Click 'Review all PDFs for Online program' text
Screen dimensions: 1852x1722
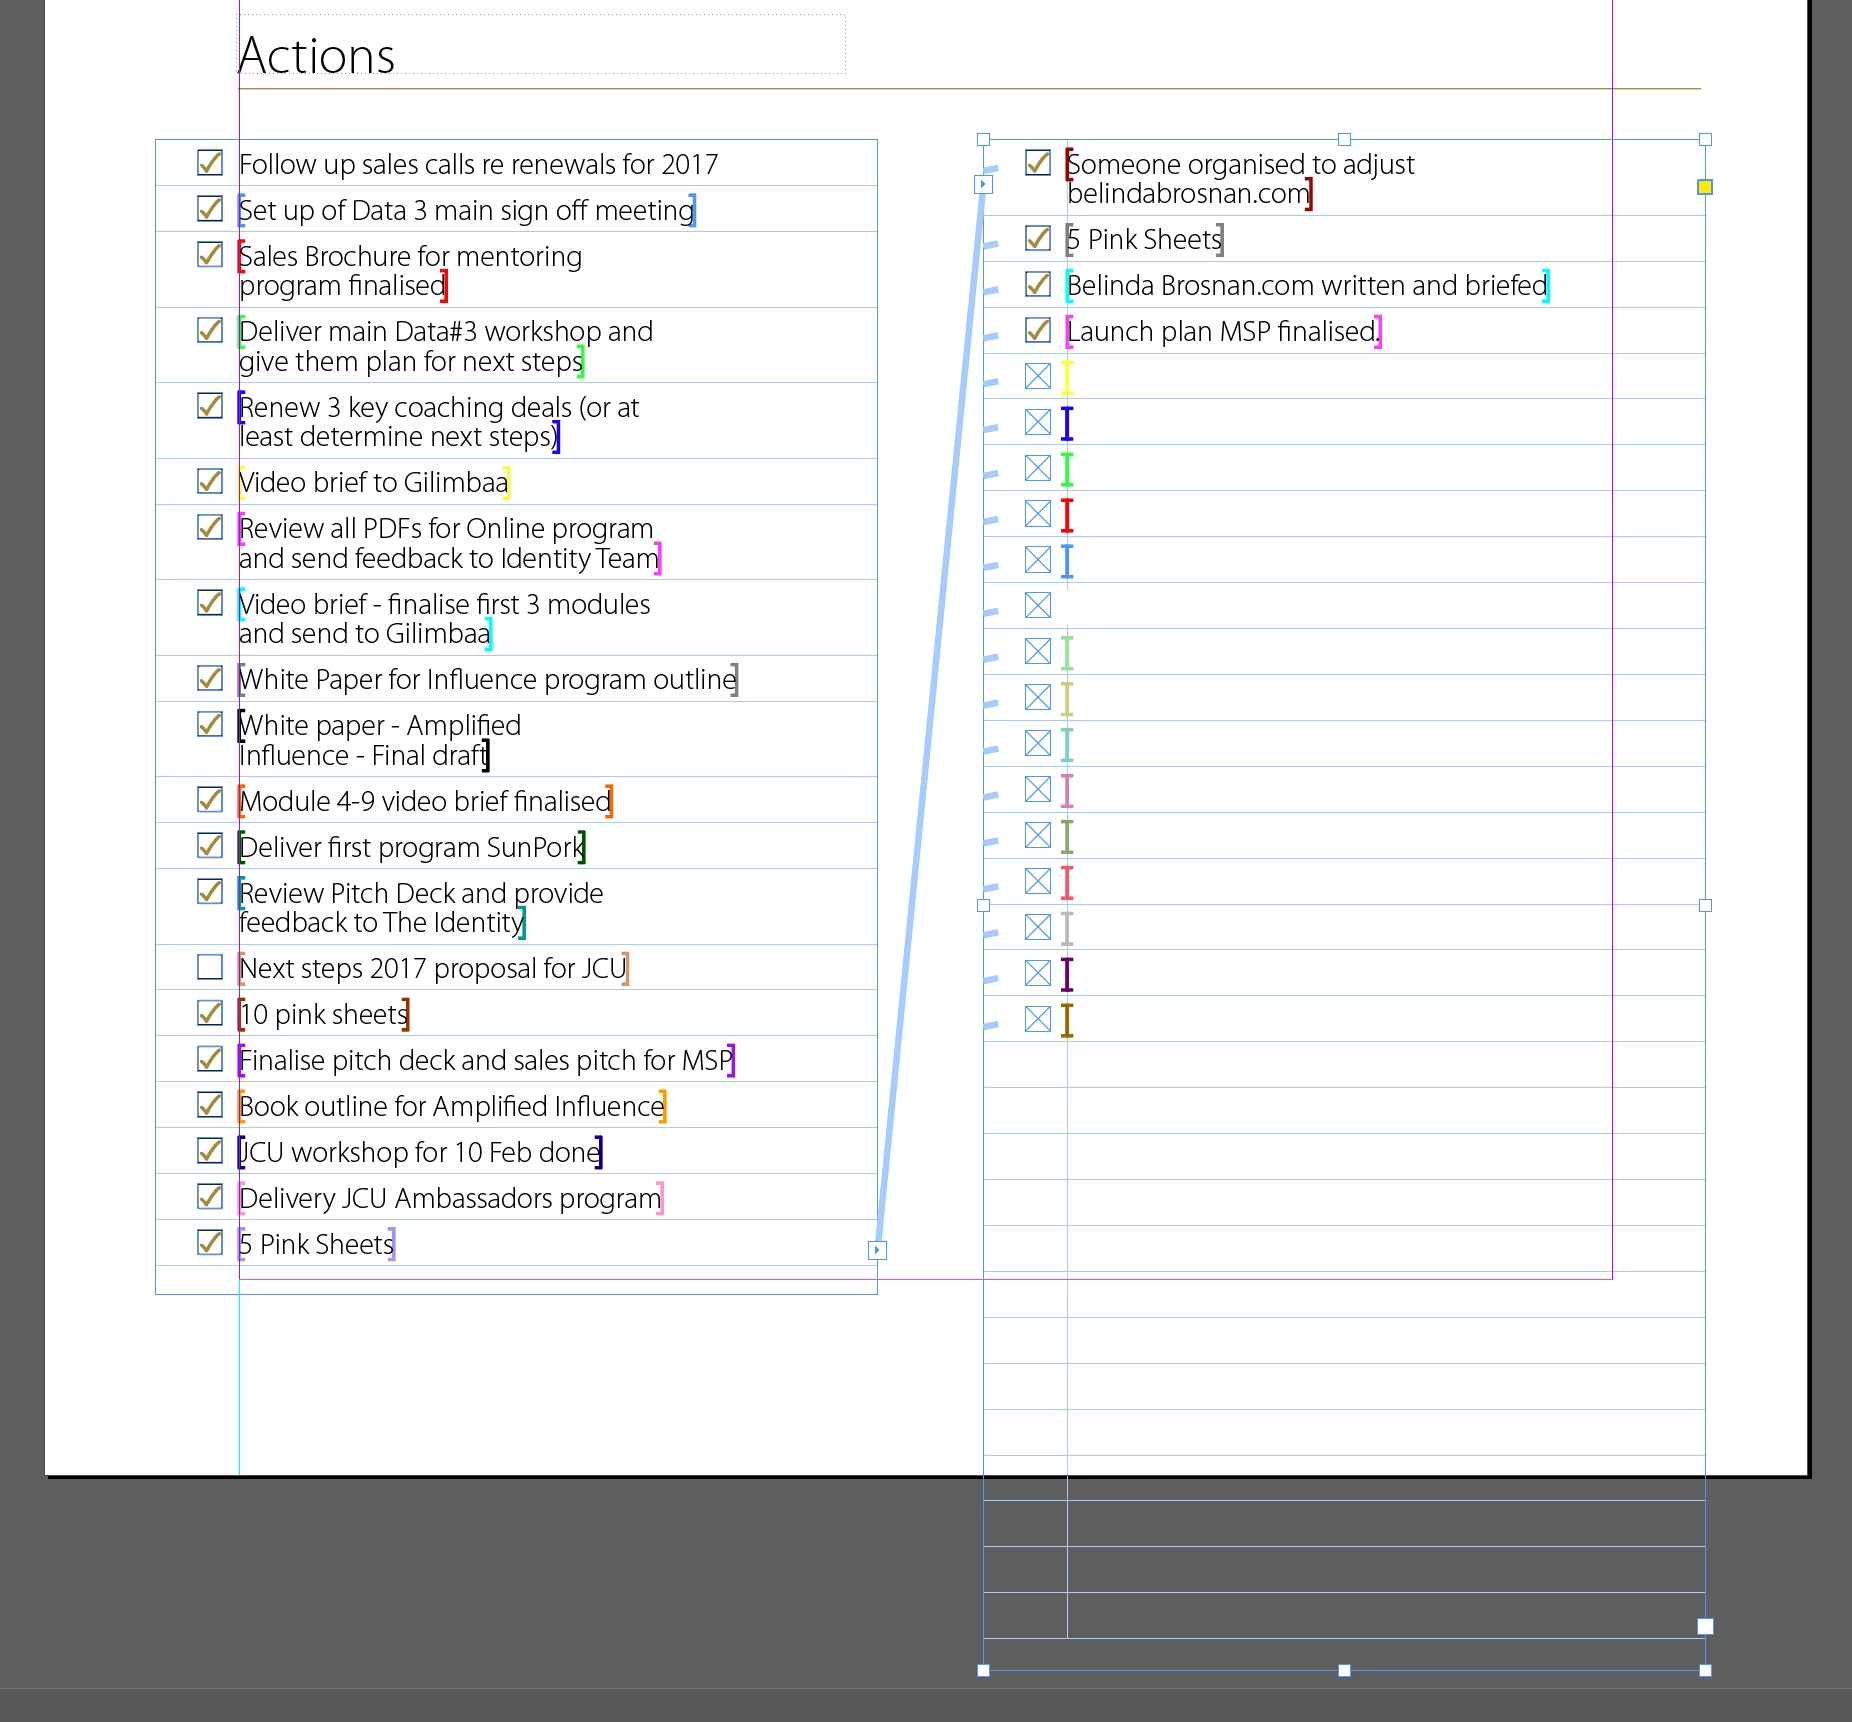pyautogui.click(x=446, y=528)
